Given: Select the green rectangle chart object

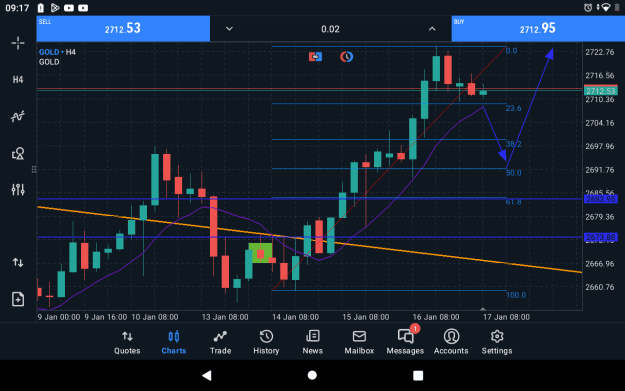Looking at the screenshot, I should 260,253.
